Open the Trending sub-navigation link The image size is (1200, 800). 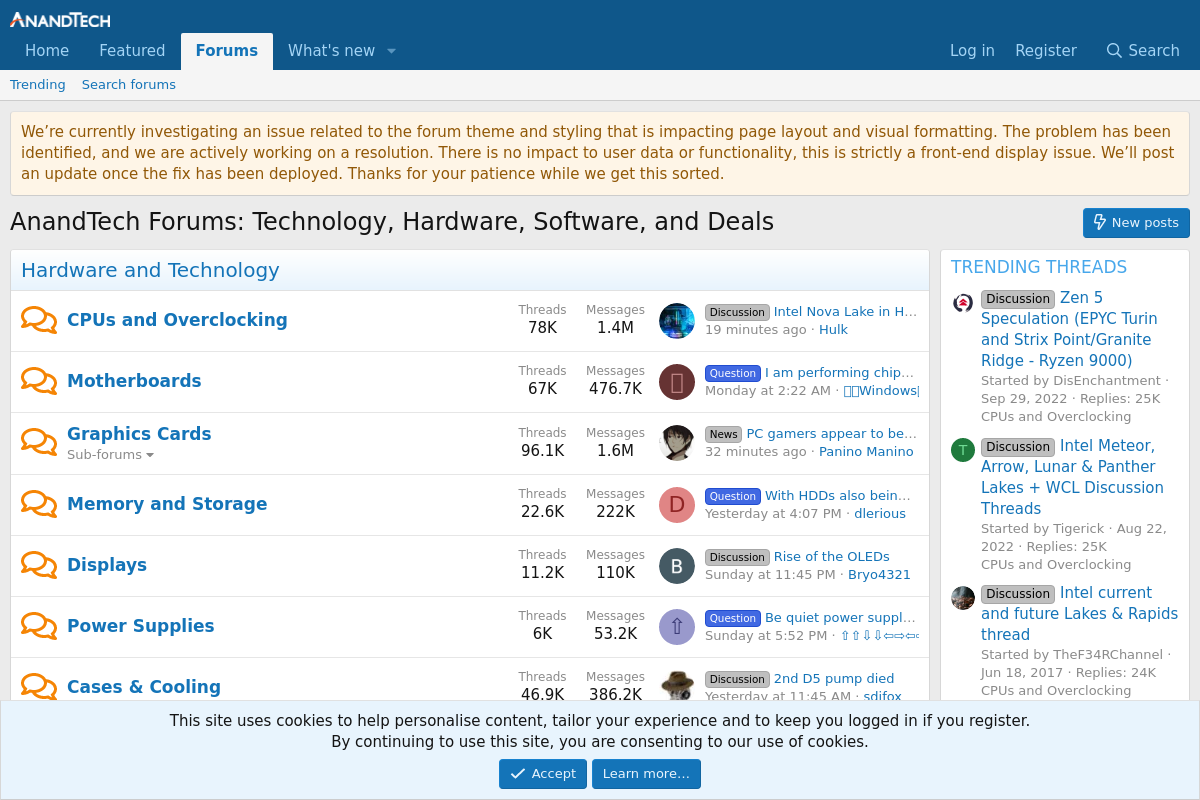38,85
